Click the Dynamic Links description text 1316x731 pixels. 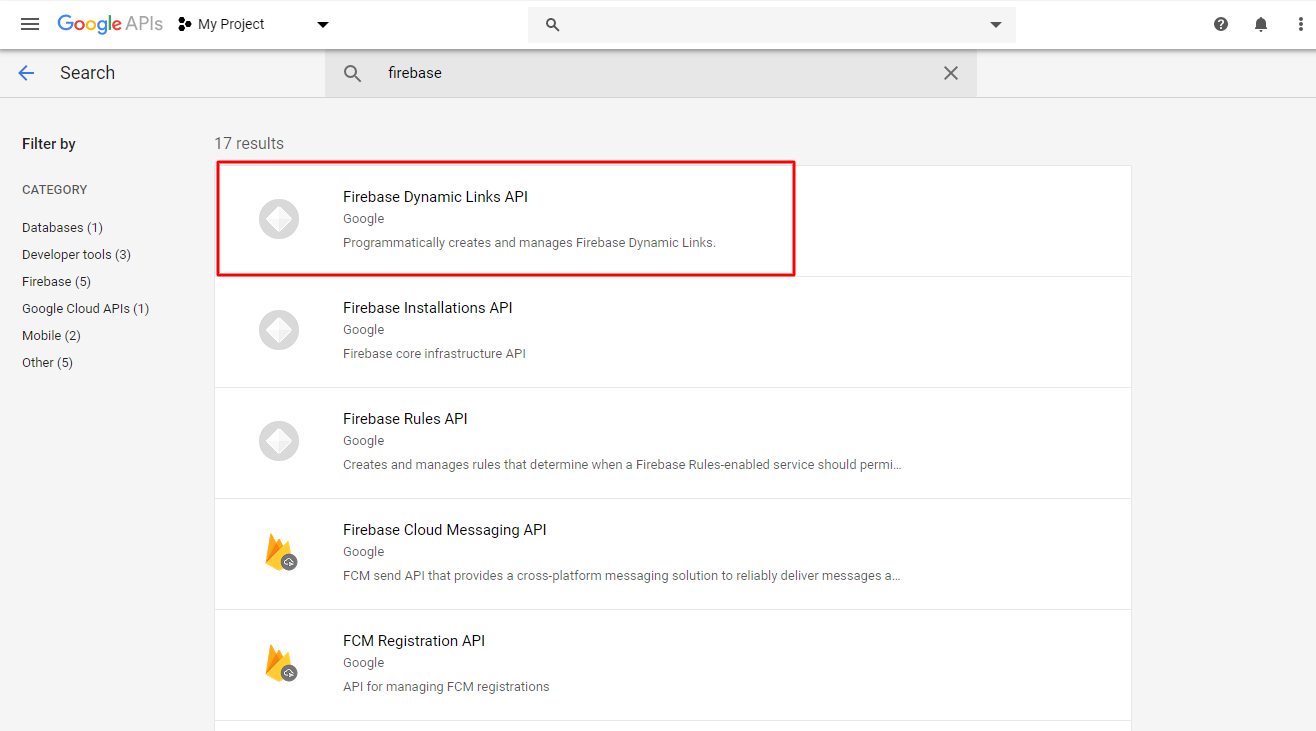[529, 243]
